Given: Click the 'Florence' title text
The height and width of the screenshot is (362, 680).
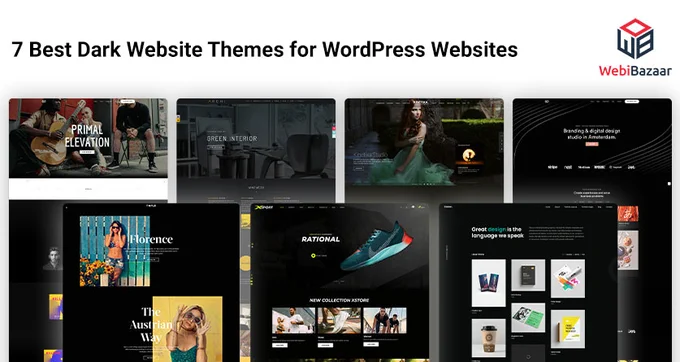Looking at the screenshot, I should point(151,239).
